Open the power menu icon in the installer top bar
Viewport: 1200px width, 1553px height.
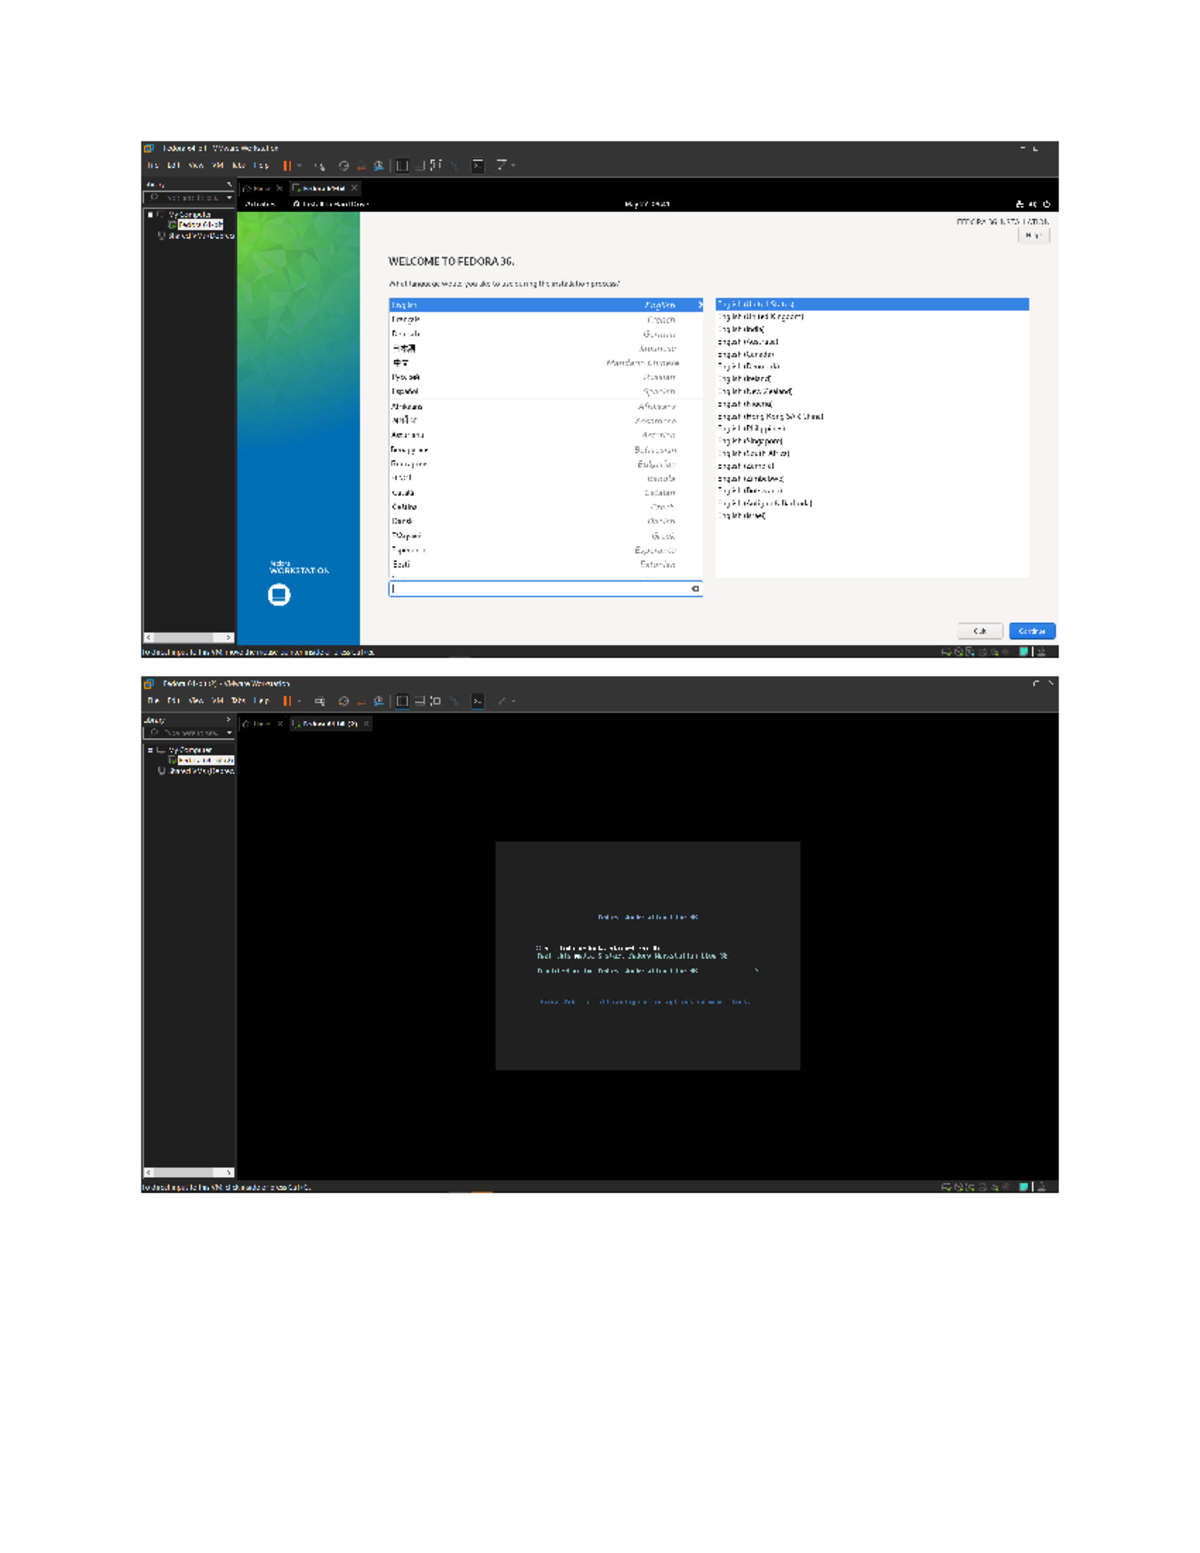[1047, 204]
